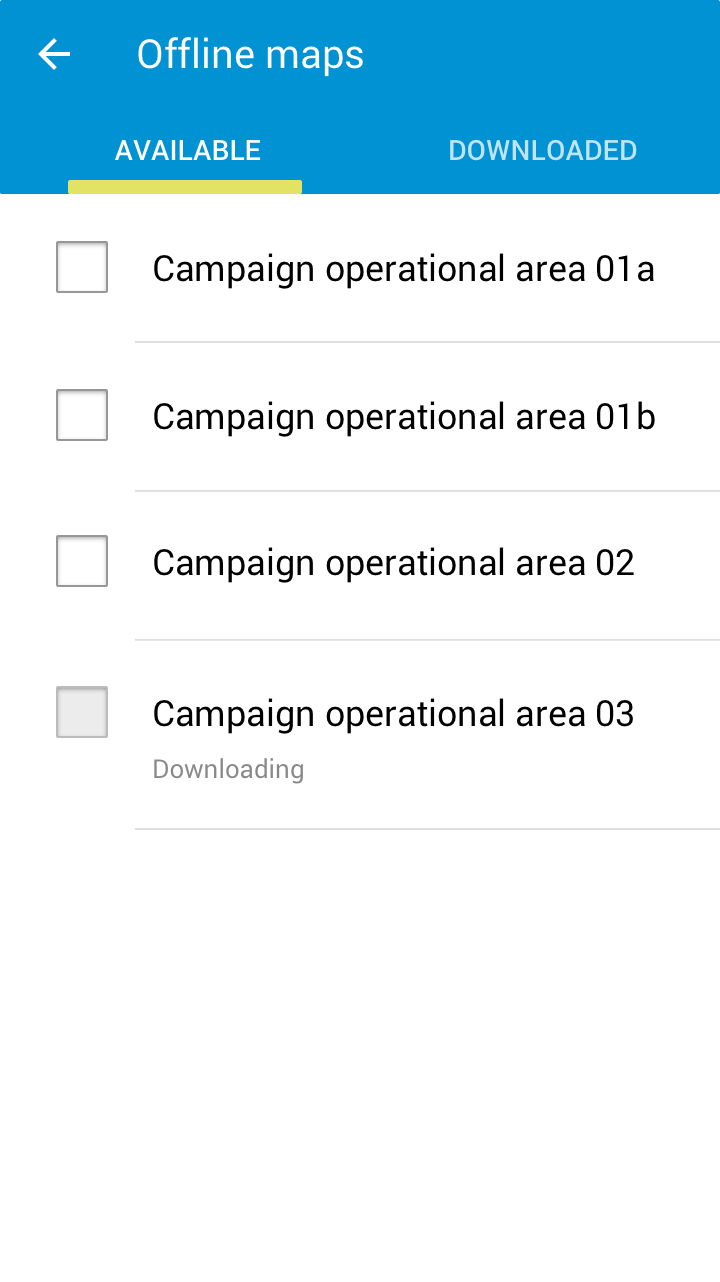Check the box for Campaign operational area 01a

tap(81, 267)
